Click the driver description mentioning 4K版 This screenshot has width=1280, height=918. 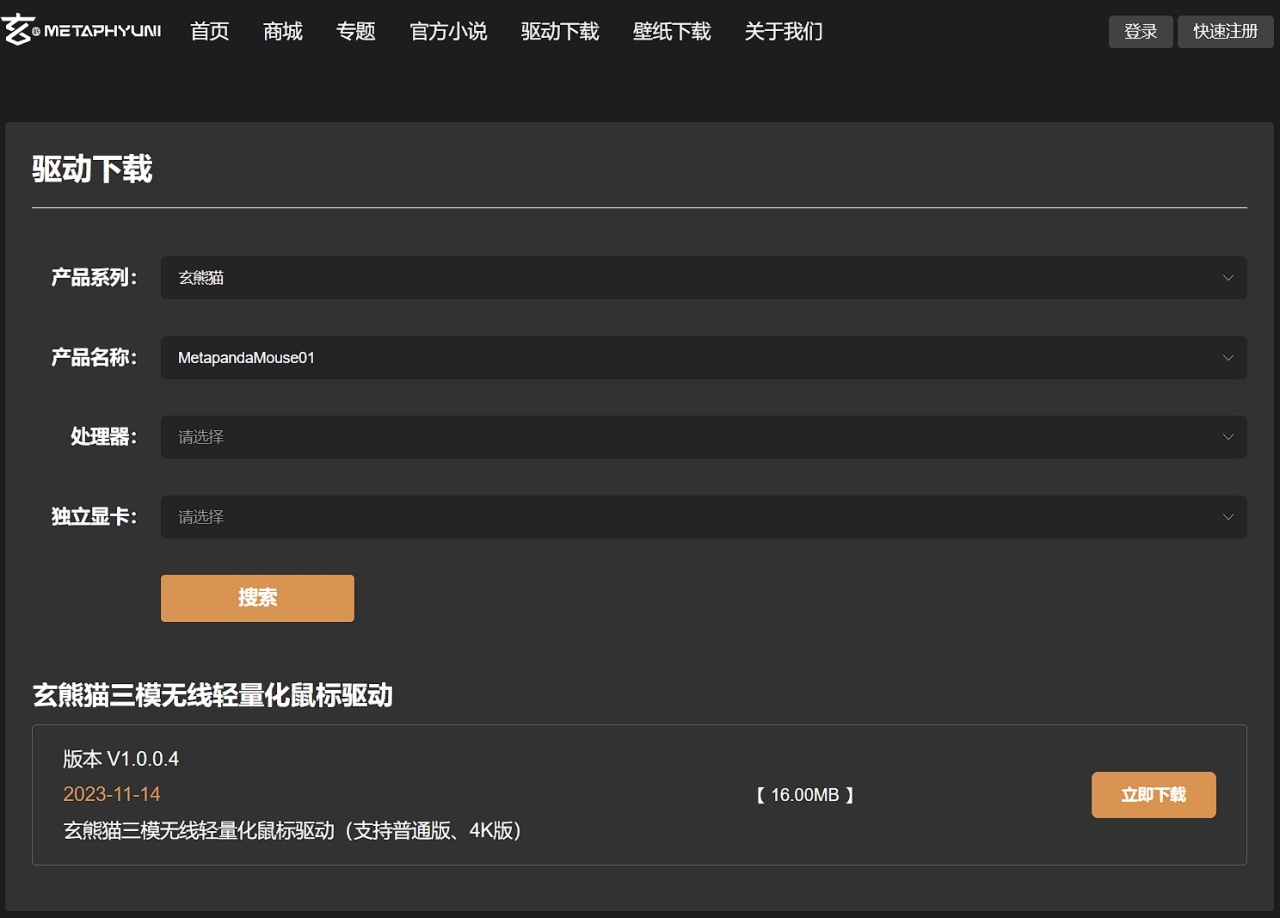point(293,831)
